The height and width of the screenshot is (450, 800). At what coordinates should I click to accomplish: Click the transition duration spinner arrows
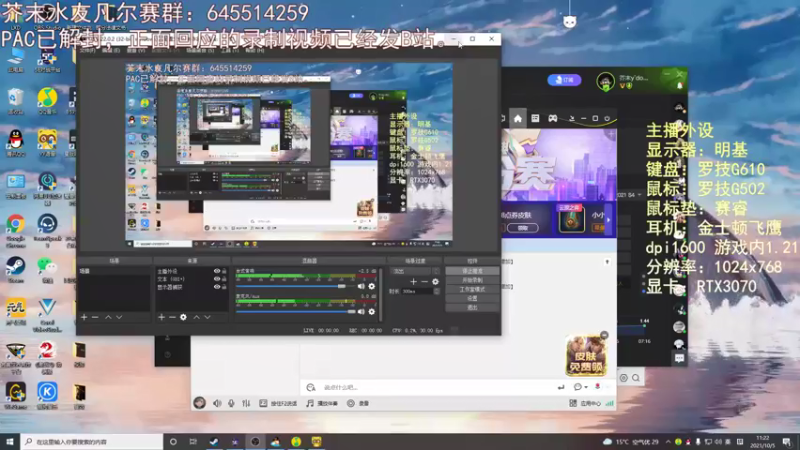[437, 291]
